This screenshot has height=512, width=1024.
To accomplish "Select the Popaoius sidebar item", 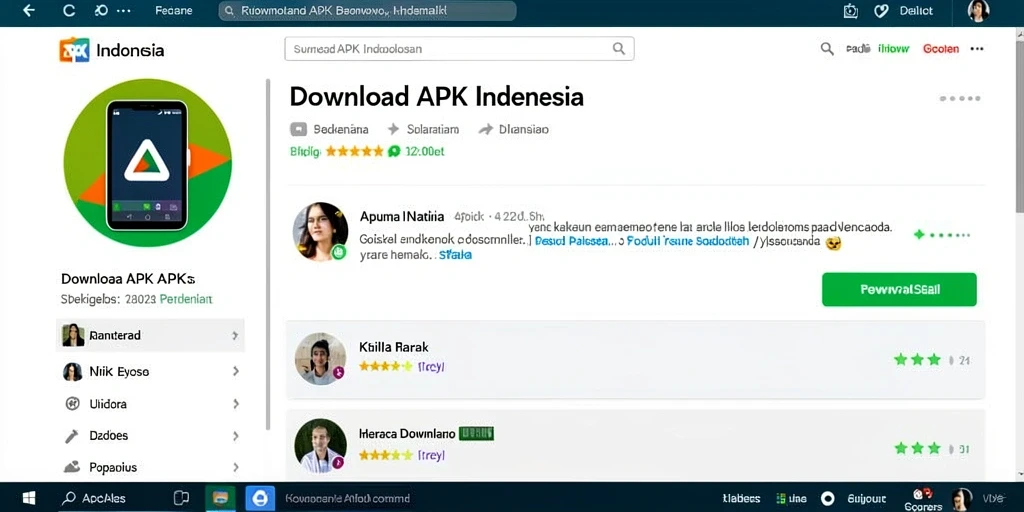I will click(x=150, y=468).
